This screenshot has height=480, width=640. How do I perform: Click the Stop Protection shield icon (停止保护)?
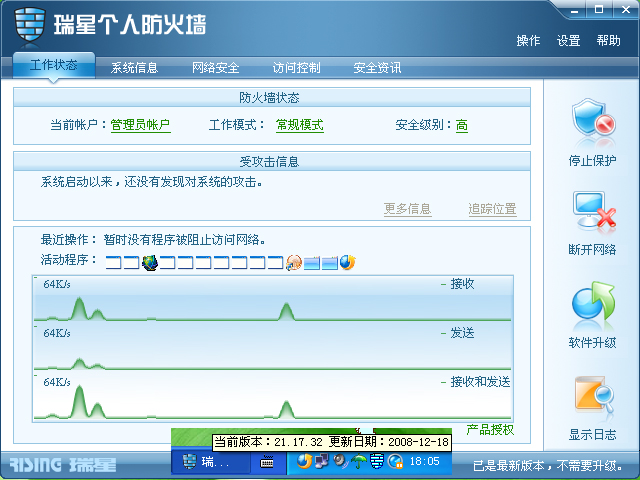coord(593,118)
